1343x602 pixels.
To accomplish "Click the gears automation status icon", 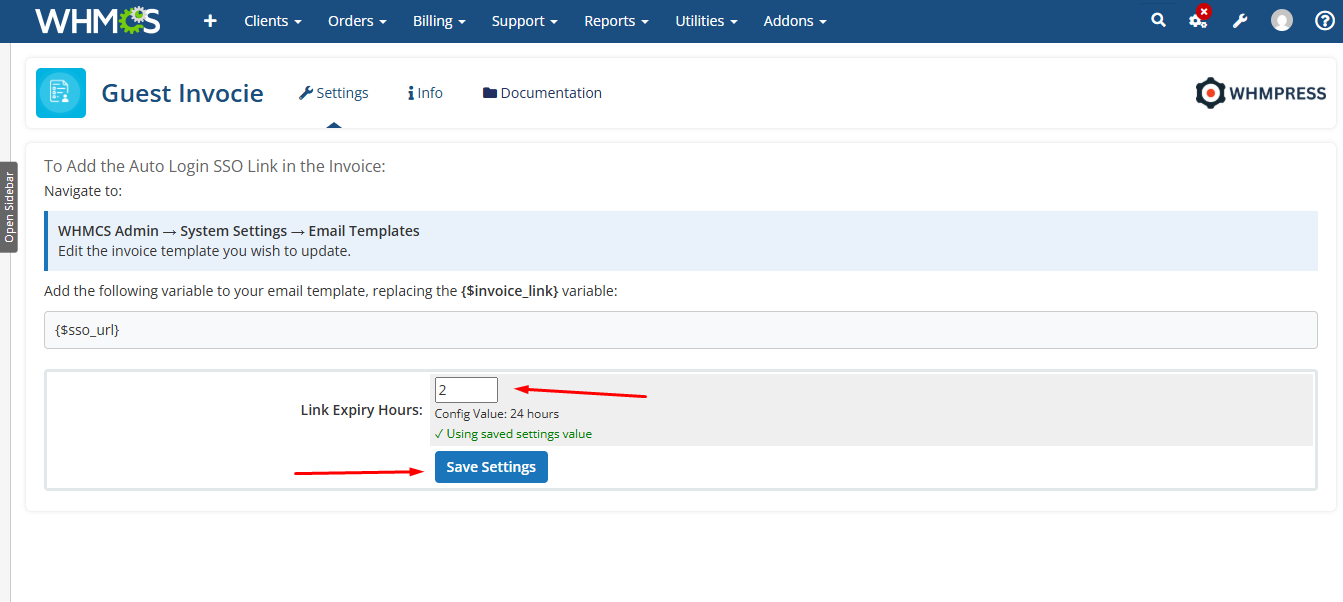I will (1197, 21).
